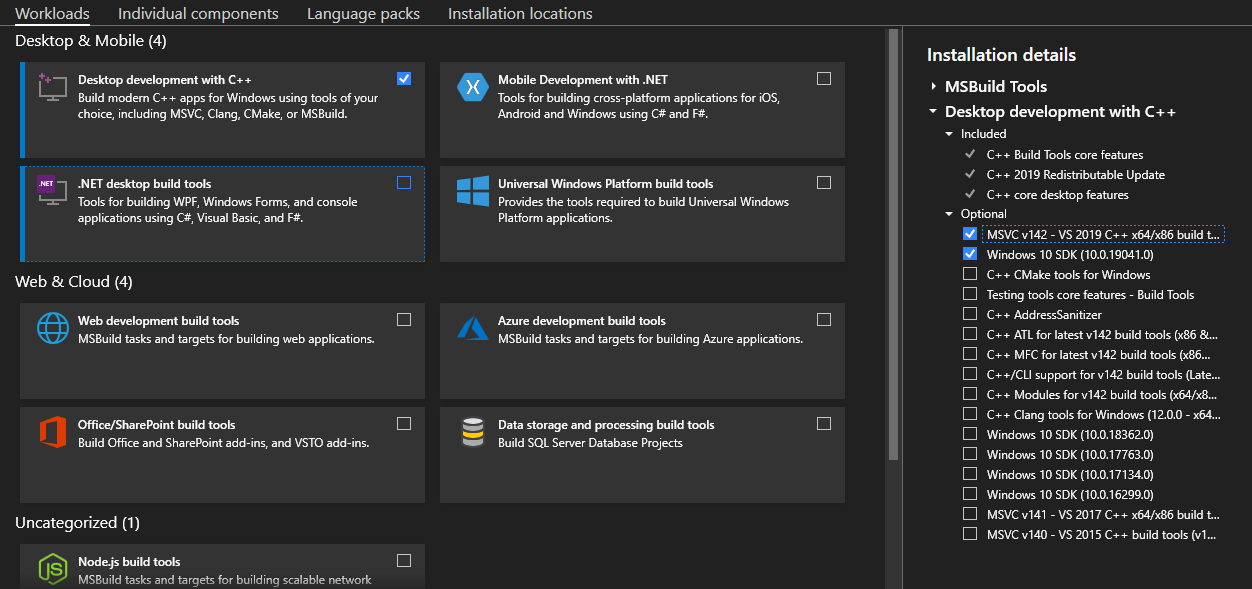This screenshot has height=589, width=1252.
Task: Check Data storage and processing build tools
Action: point(824,424)
